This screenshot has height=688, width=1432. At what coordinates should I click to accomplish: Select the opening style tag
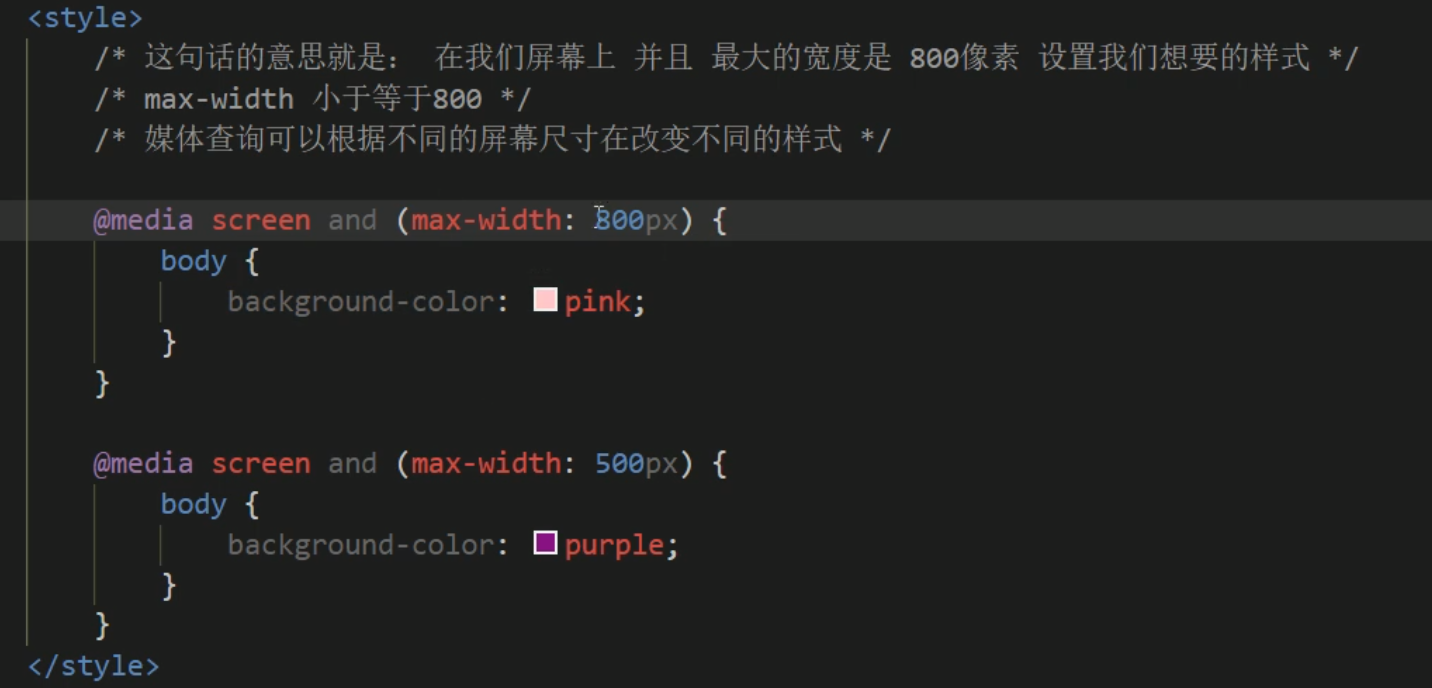coord(85,18)
